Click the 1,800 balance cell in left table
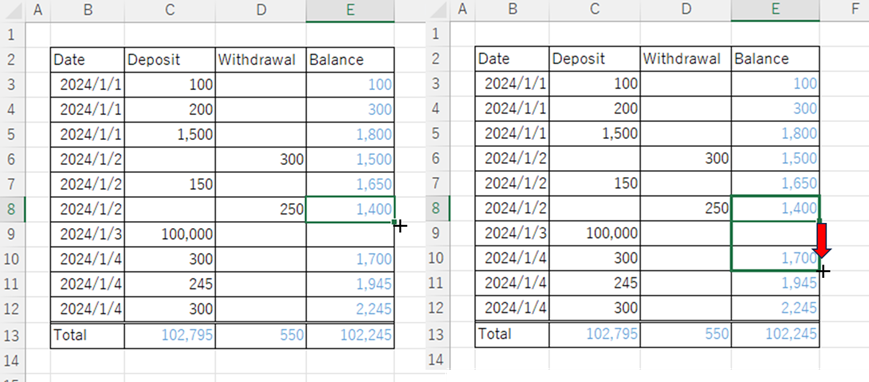Screen dimensions: 869x382 tap(350, 135)
